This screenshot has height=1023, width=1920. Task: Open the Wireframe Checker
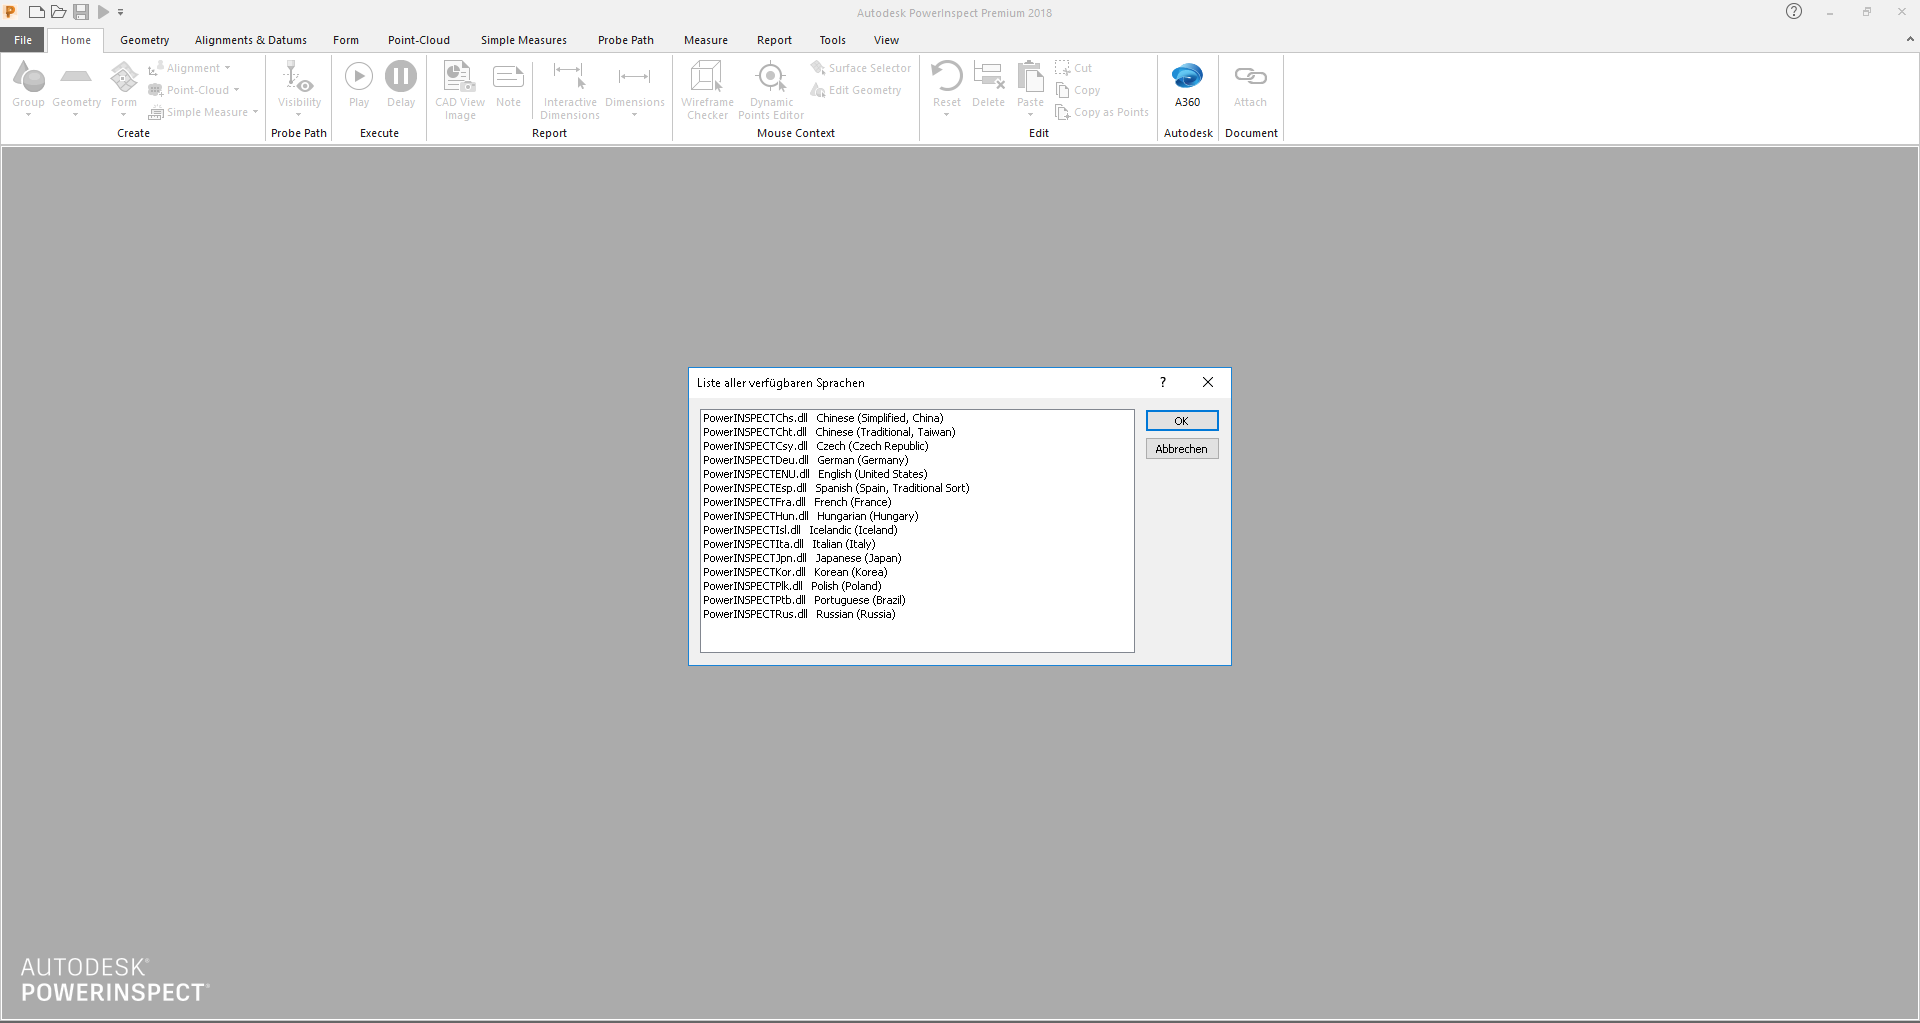click(x=707, y=88)
